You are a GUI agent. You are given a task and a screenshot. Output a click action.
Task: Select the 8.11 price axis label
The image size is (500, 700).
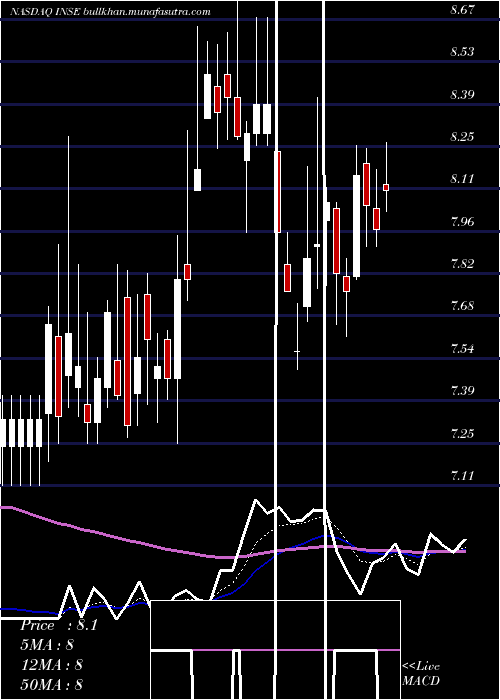pyautogui.click(x=462, y=179)
